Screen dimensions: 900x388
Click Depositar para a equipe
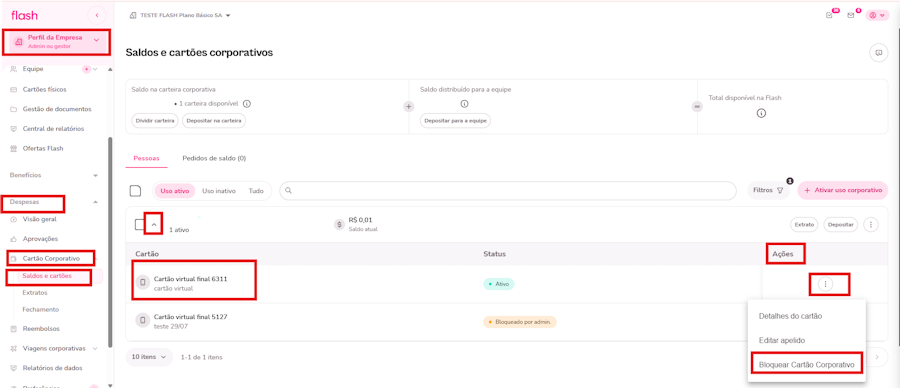(455, 121)
